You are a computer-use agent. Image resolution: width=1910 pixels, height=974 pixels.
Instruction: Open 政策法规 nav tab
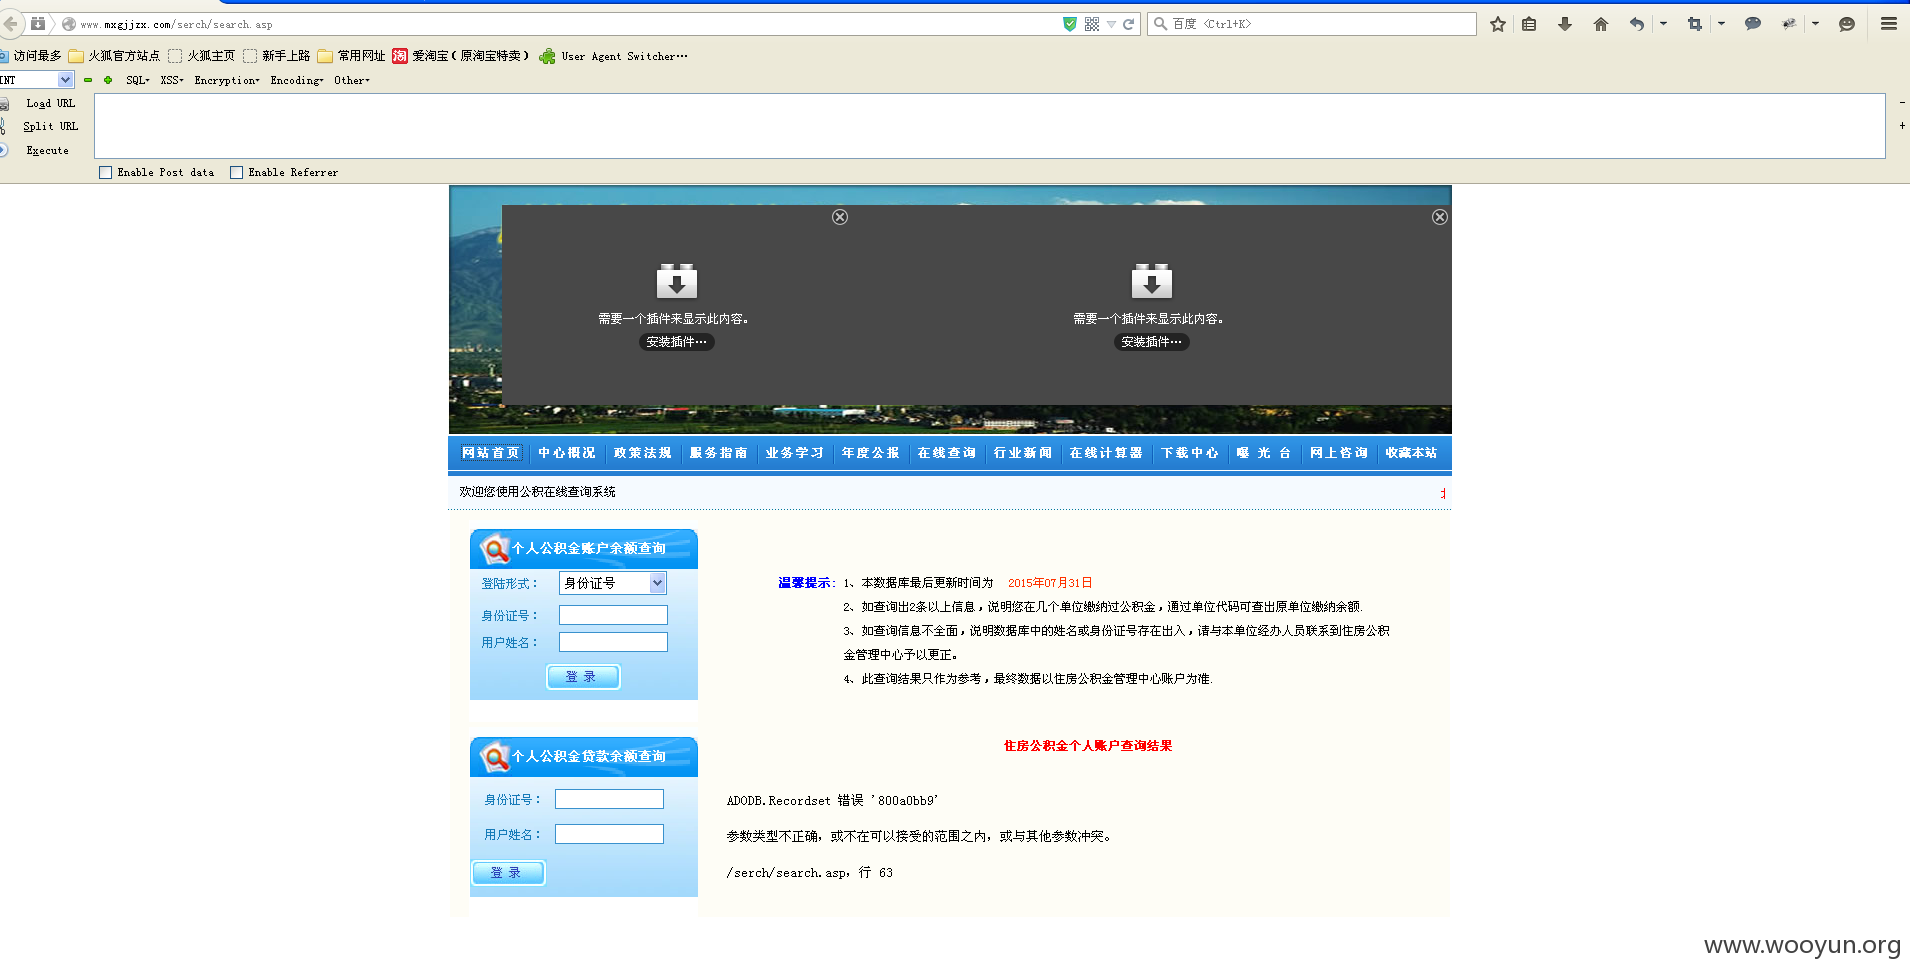coord(642,453)
